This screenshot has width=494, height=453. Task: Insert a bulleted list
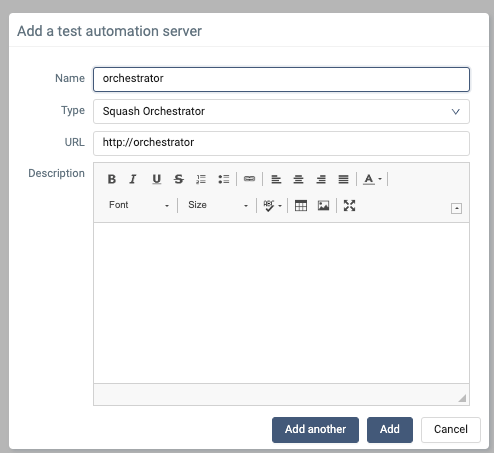click(223, 179)
